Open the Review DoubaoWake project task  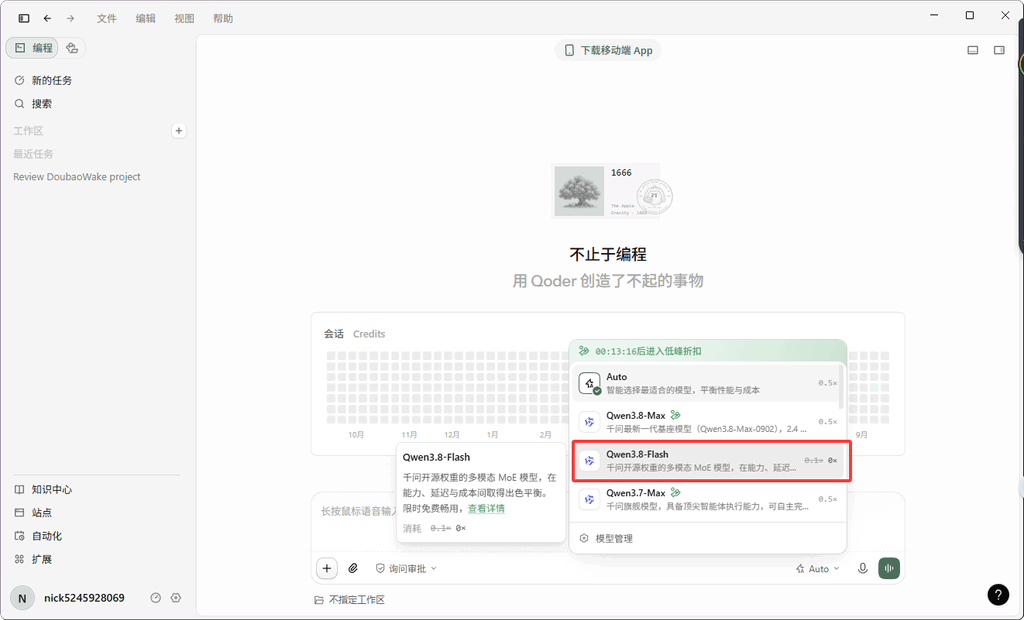tap(77, 177)
